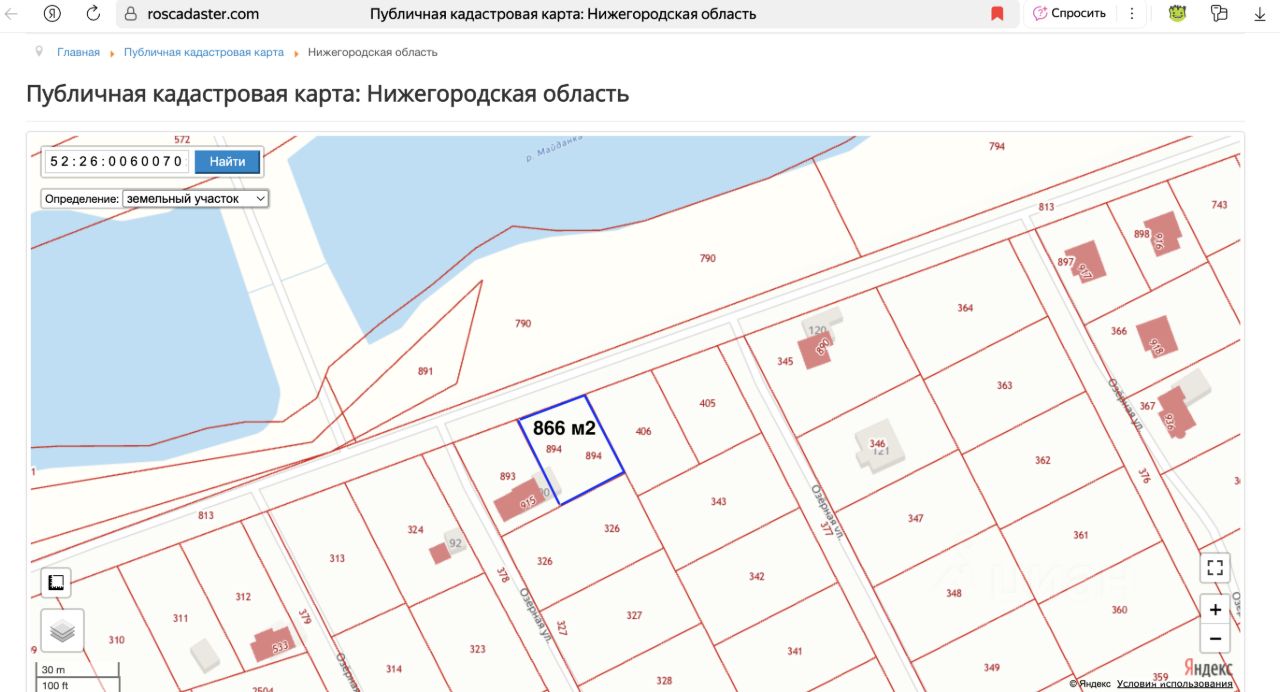Open the земельный участок dropdown
This screenshot has height=692, width=1280.
(x=195, y=199)
